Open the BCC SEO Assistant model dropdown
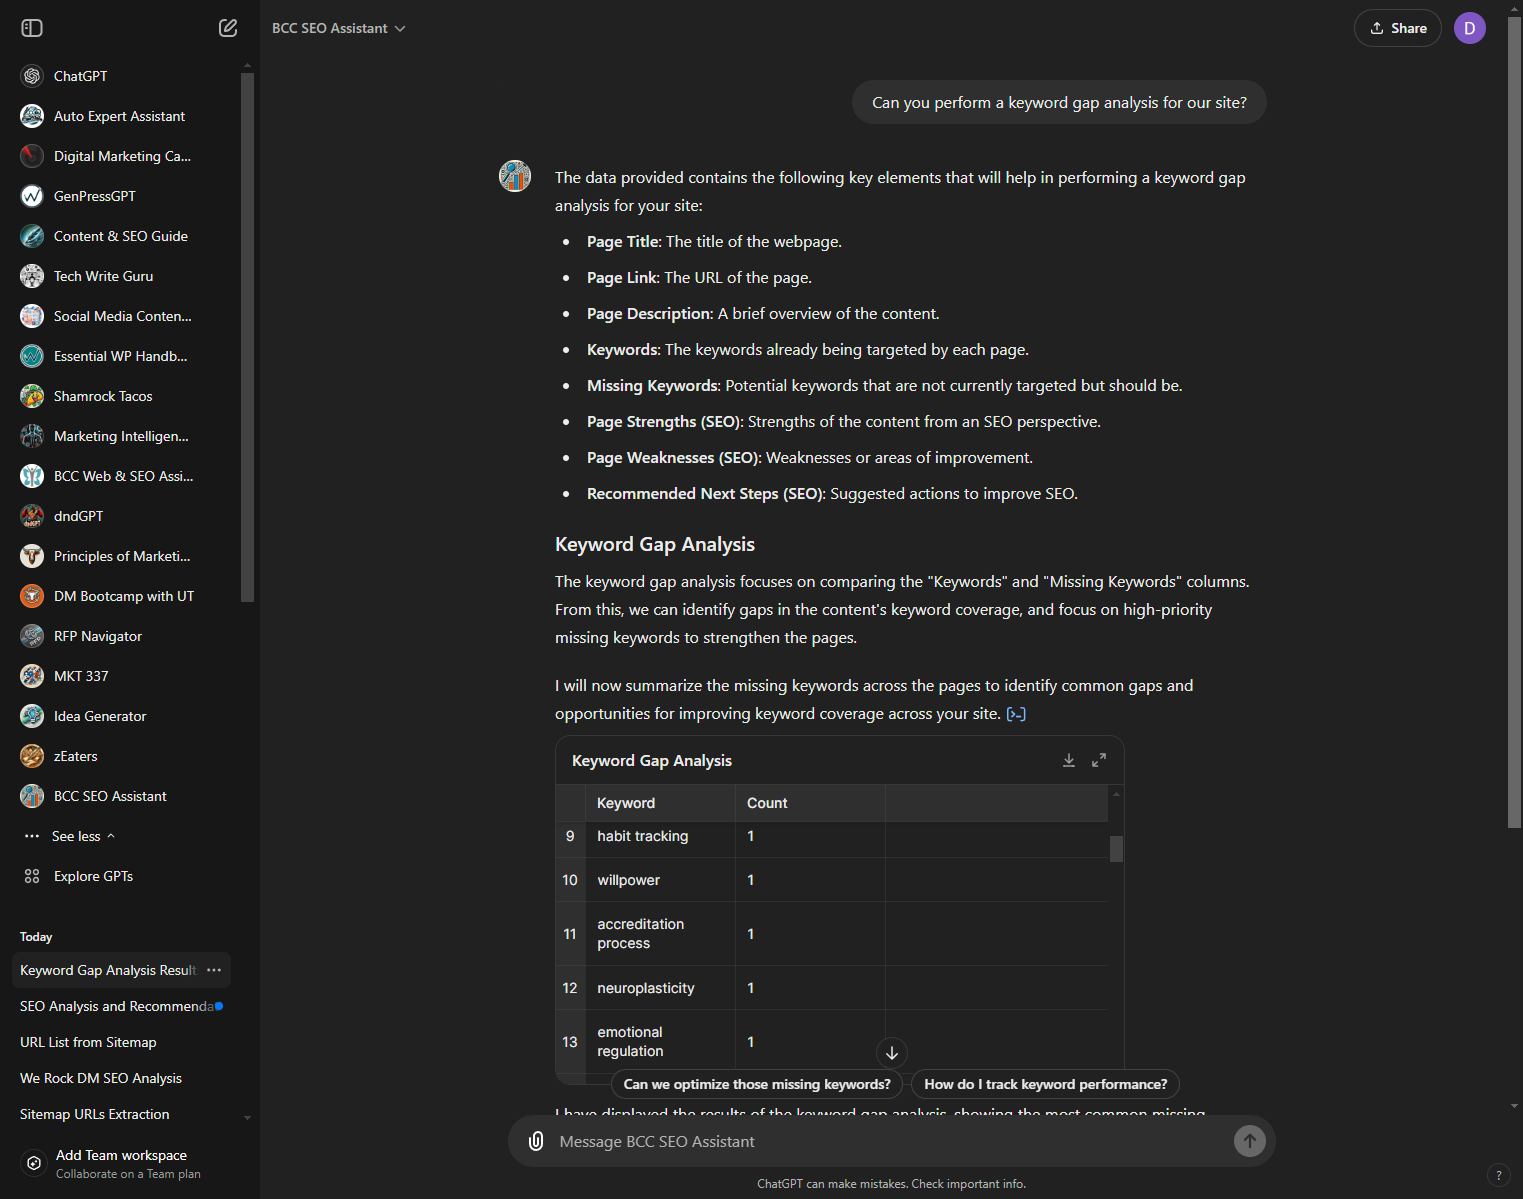Viewport: 1523px width, 1199px height. coord(339,28)
